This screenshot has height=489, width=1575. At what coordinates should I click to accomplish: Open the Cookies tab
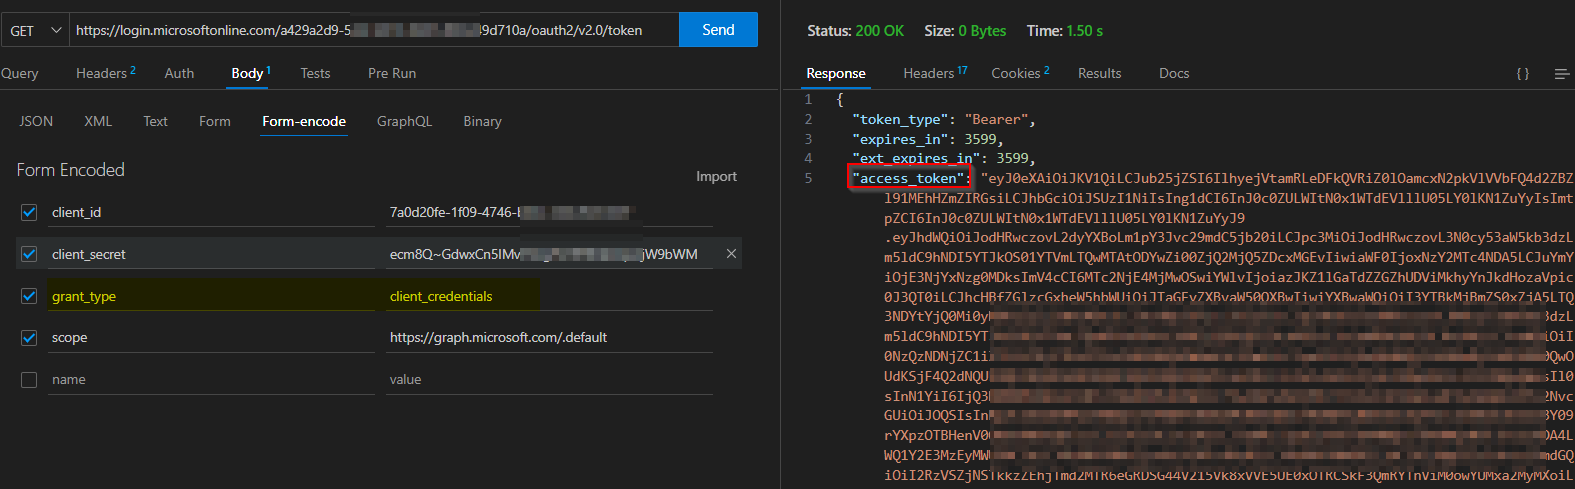click(x=1020, y=73)
